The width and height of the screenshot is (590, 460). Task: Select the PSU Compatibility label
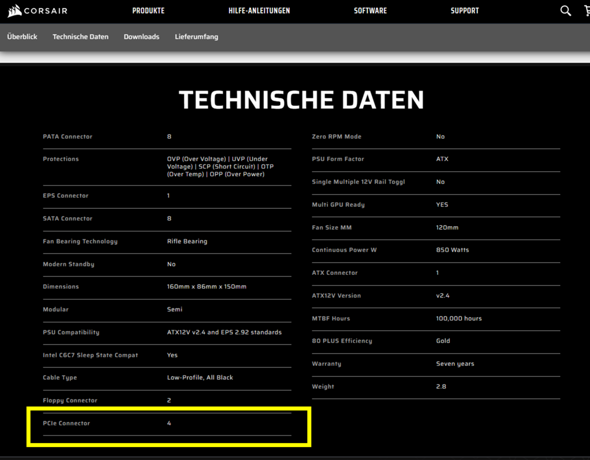coord(71,332)
